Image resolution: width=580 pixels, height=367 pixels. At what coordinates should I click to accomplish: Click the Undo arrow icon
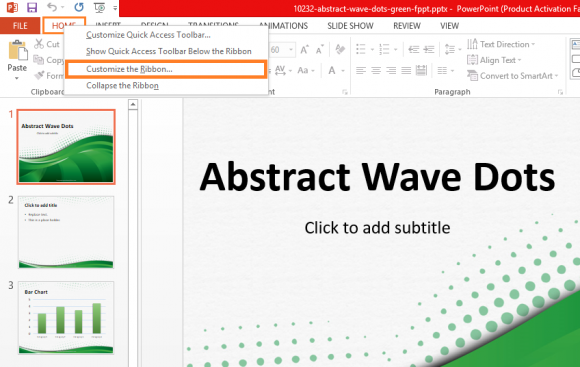tap(52, 7)
